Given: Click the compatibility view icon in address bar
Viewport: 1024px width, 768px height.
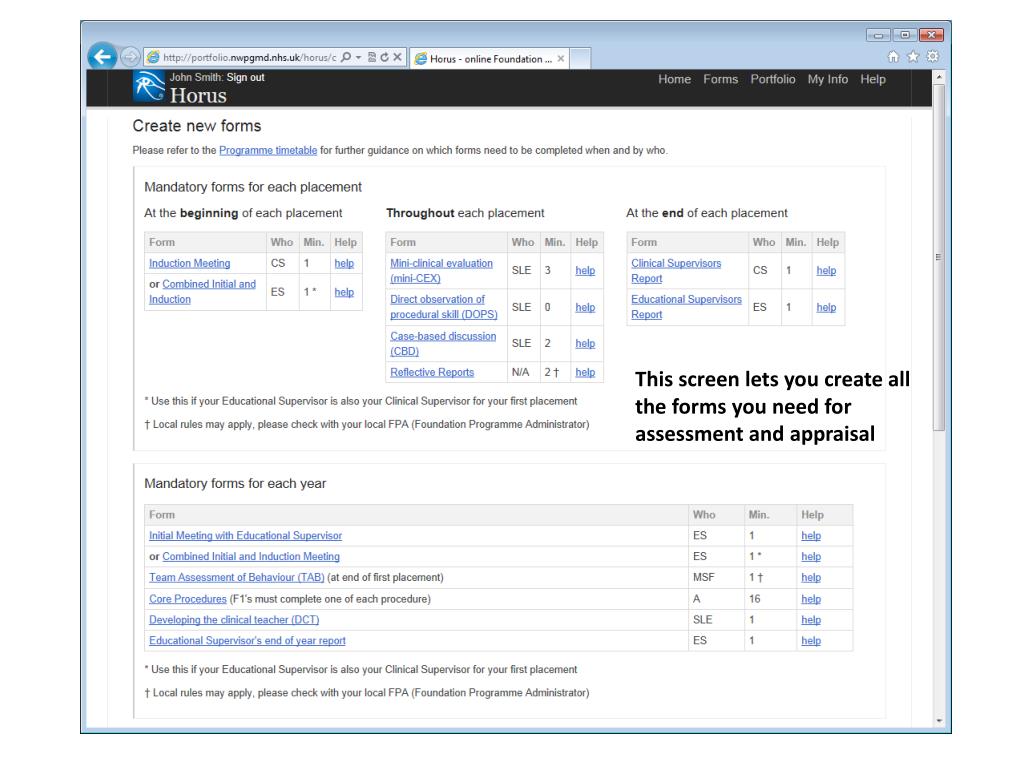Looking at the screenshot, I should click(372, 57).
